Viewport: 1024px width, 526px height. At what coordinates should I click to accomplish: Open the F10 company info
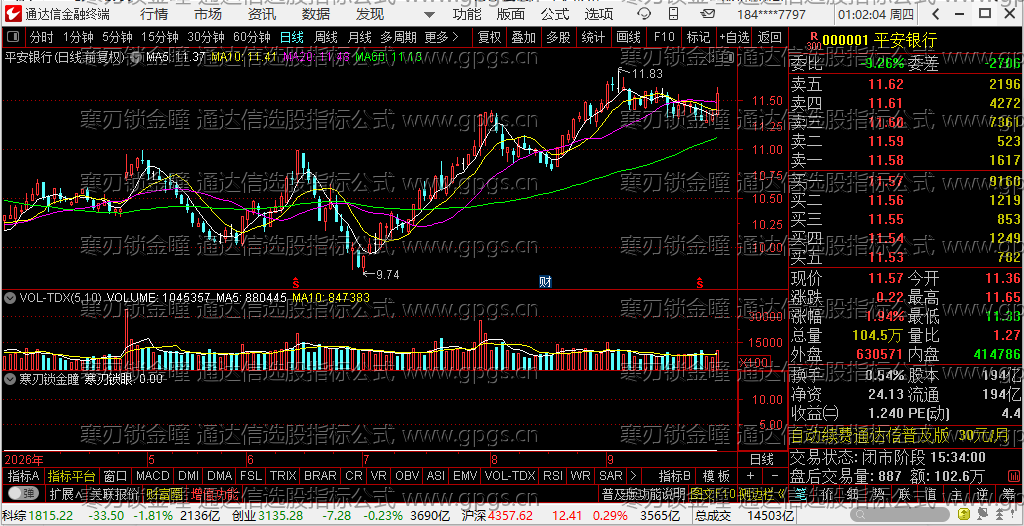[x=664, y=37]
